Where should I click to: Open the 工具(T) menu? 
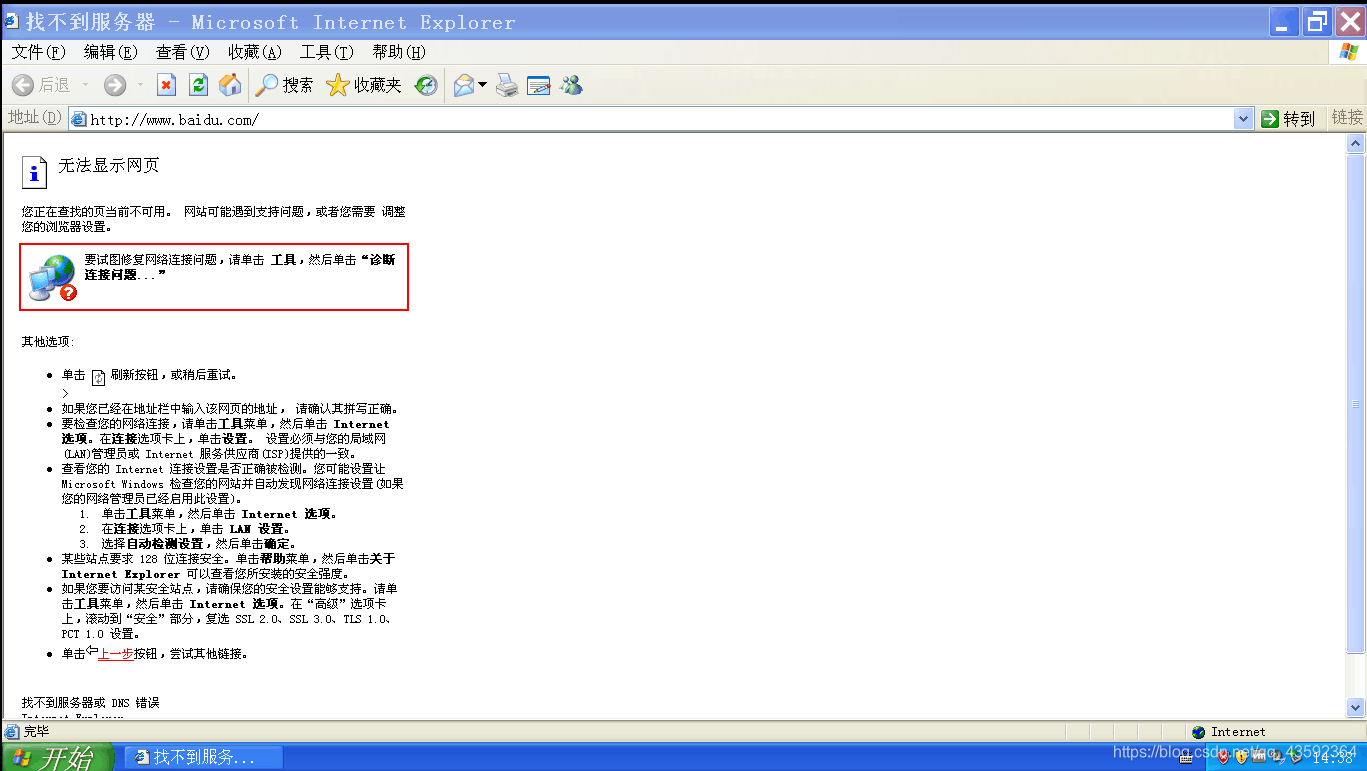click(327, 52)
